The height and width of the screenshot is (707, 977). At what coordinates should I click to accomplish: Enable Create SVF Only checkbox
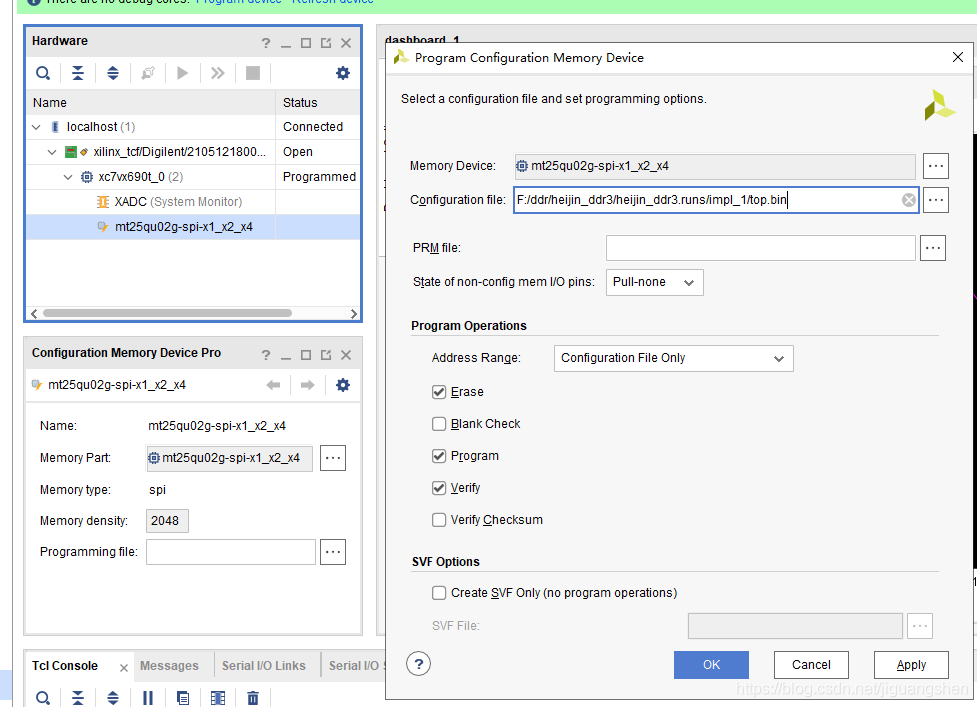(x=439, y=593)
